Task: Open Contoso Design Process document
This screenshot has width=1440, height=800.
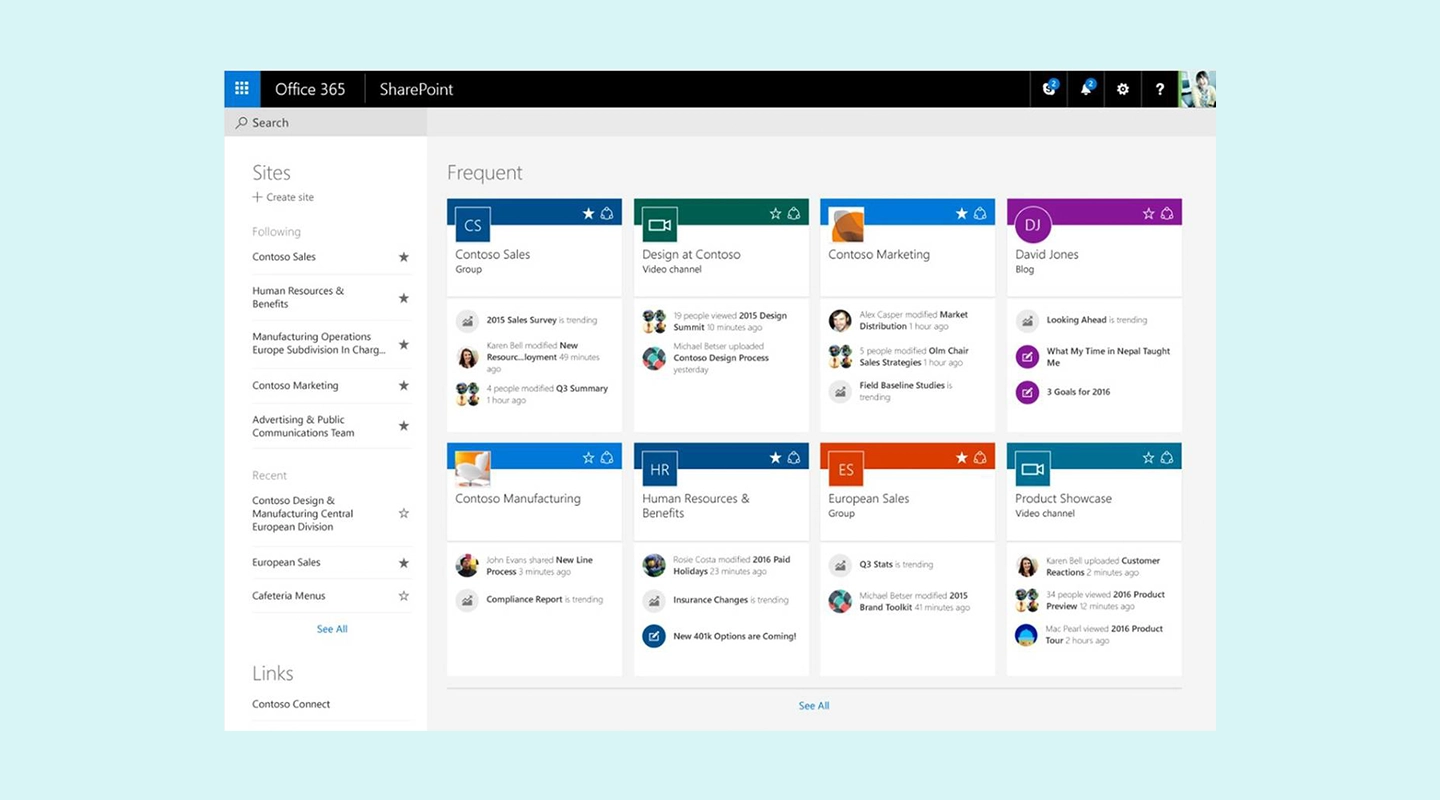Action: [x=721, y=358]
